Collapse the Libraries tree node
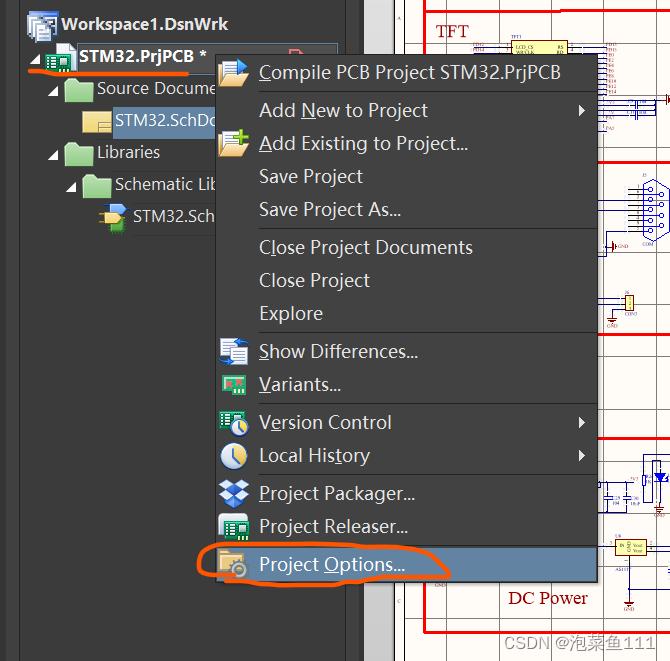This screenshot has height=661, width=670. click(53, 155)
